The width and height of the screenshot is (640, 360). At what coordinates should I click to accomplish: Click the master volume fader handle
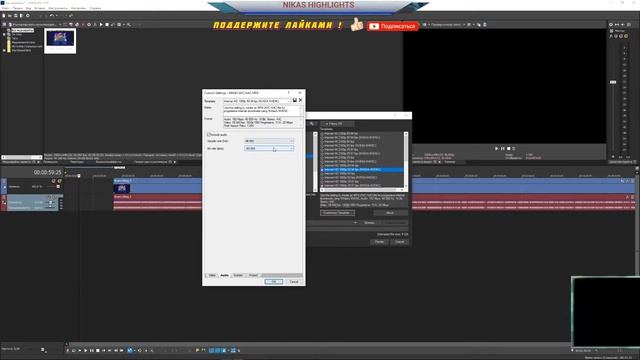pos(613,82)
